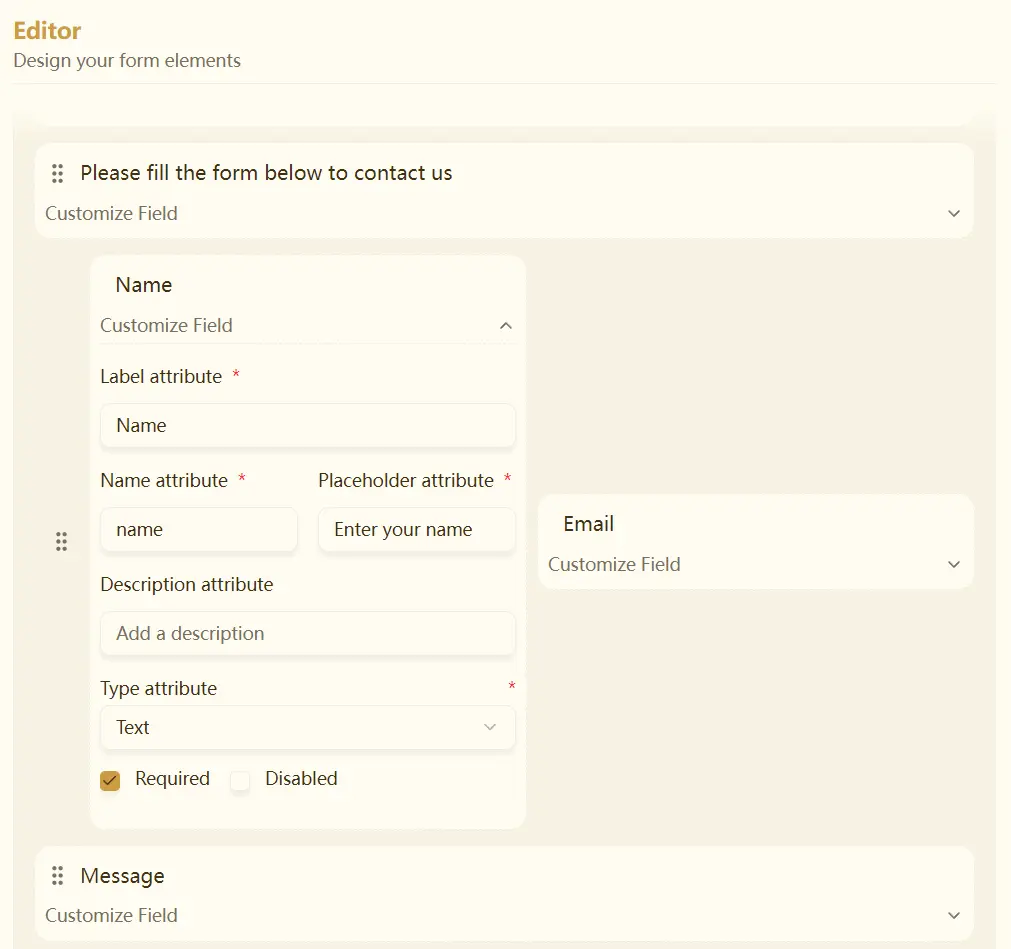The height and width of the screenshot is (949, 1011).
Task: Collapse Customize Field under Name
Action: coord(166,325)
